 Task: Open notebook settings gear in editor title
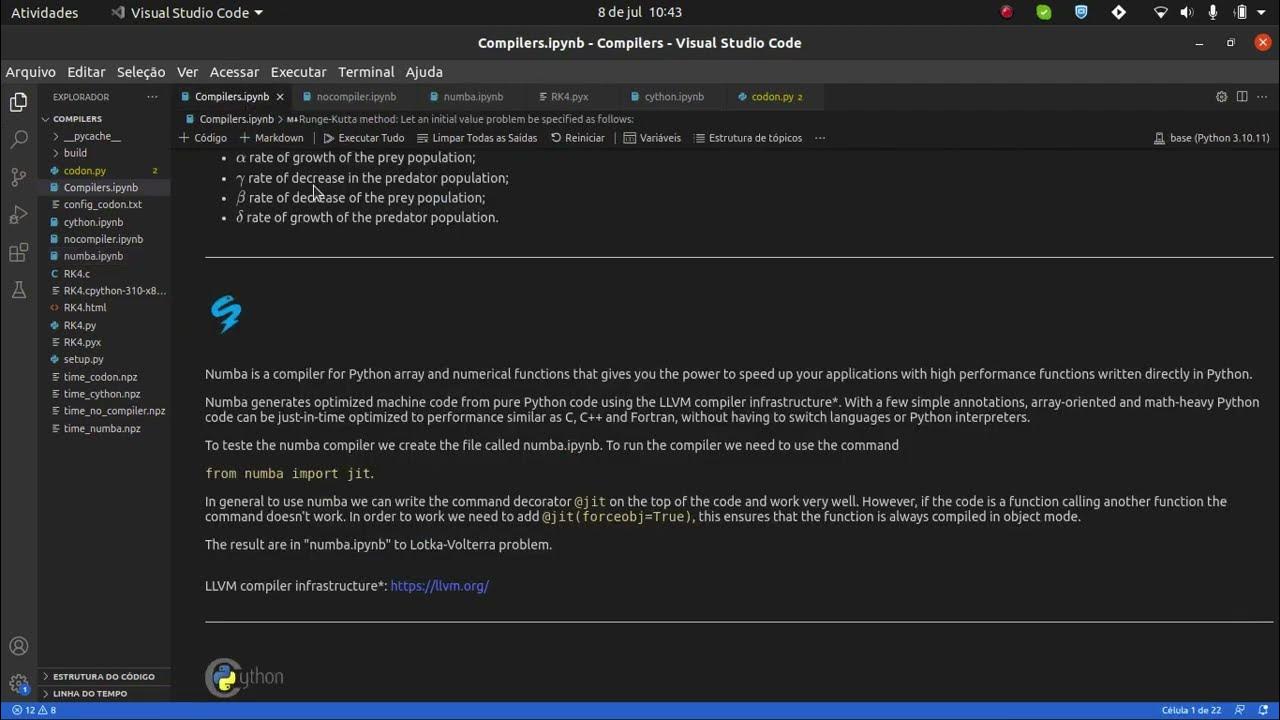coord(1221,97)
